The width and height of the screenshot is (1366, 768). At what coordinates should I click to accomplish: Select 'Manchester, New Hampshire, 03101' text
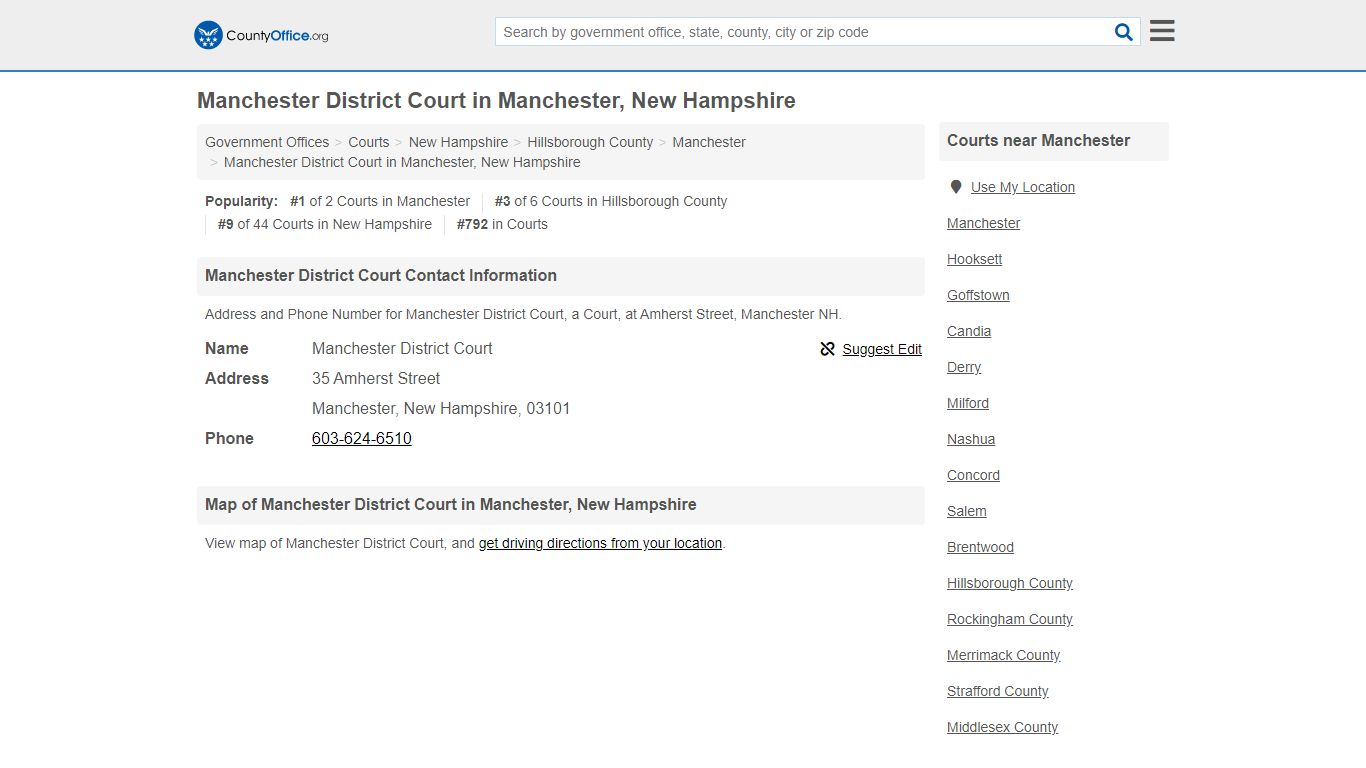pyautogui.click(x=441, y=408)
